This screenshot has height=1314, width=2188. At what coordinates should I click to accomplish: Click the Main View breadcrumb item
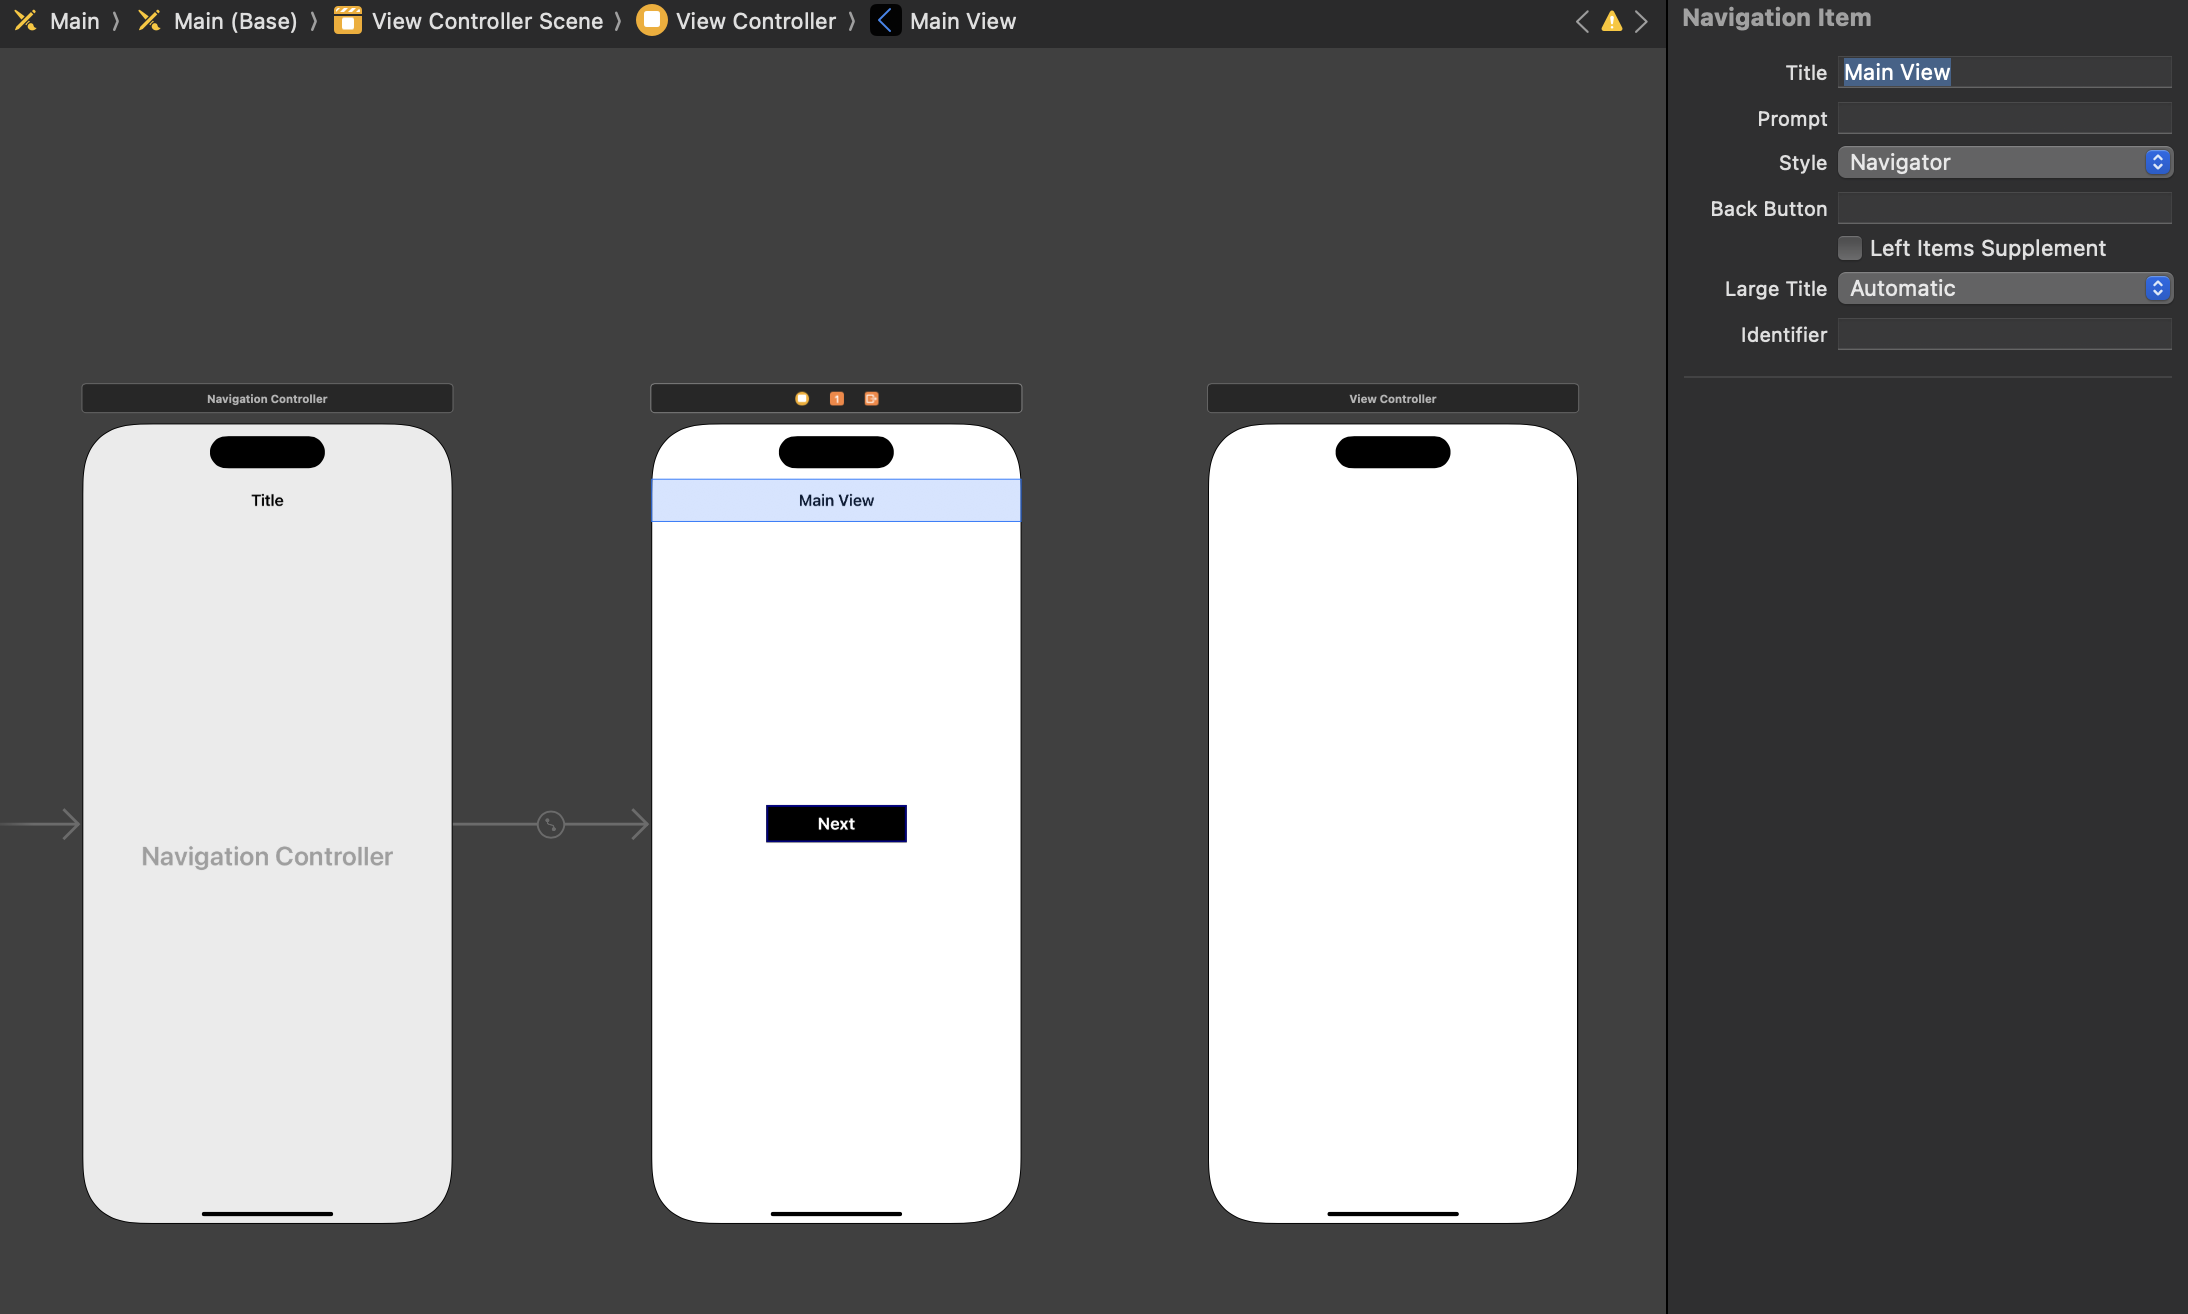pyautogui.click(x=961, y=21)
